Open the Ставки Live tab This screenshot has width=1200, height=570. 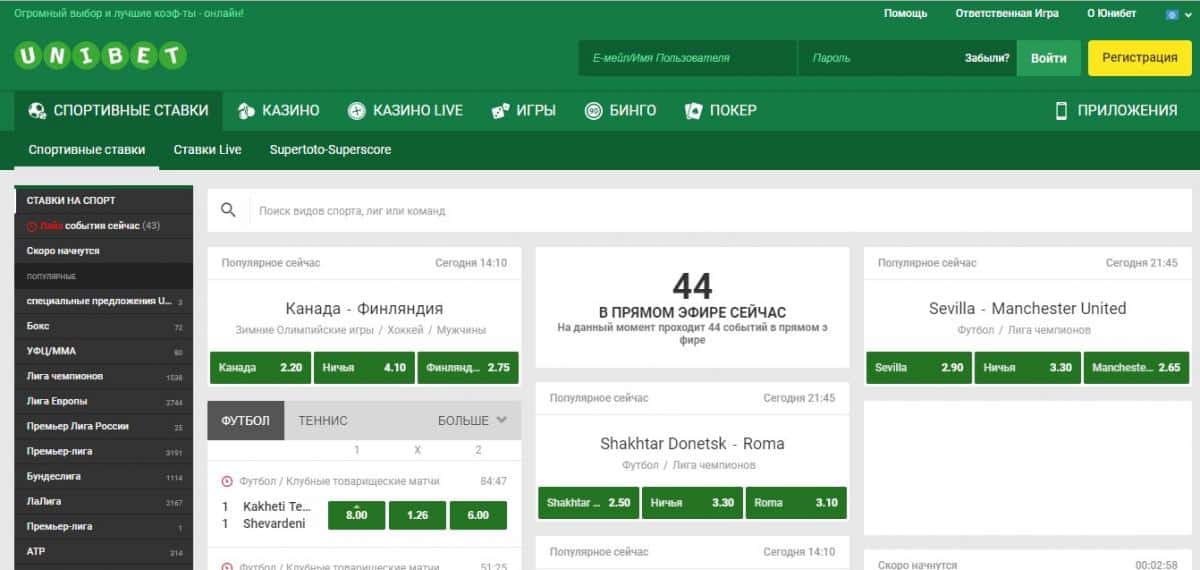pos(207,150)
